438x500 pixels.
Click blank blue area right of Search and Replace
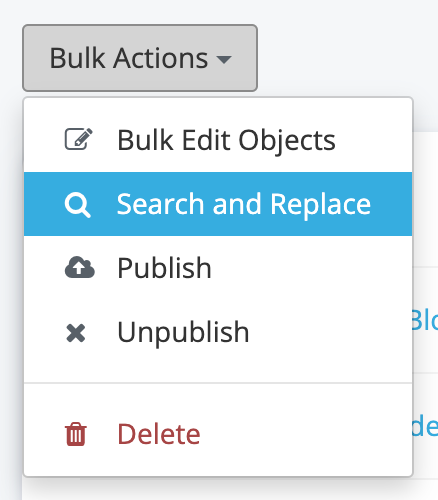(392, 204)
